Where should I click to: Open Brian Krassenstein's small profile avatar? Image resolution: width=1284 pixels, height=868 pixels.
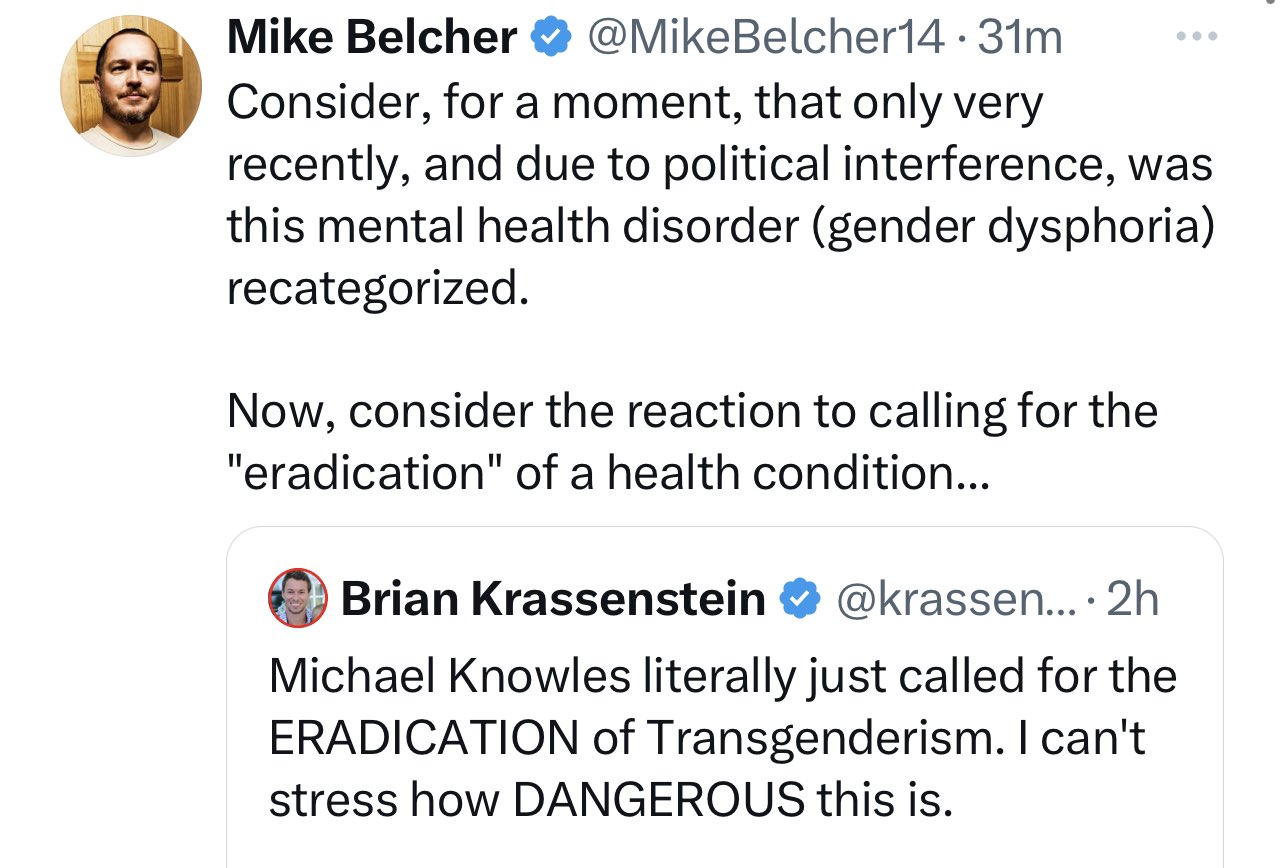pyautogui.click(x=298, y=598)
